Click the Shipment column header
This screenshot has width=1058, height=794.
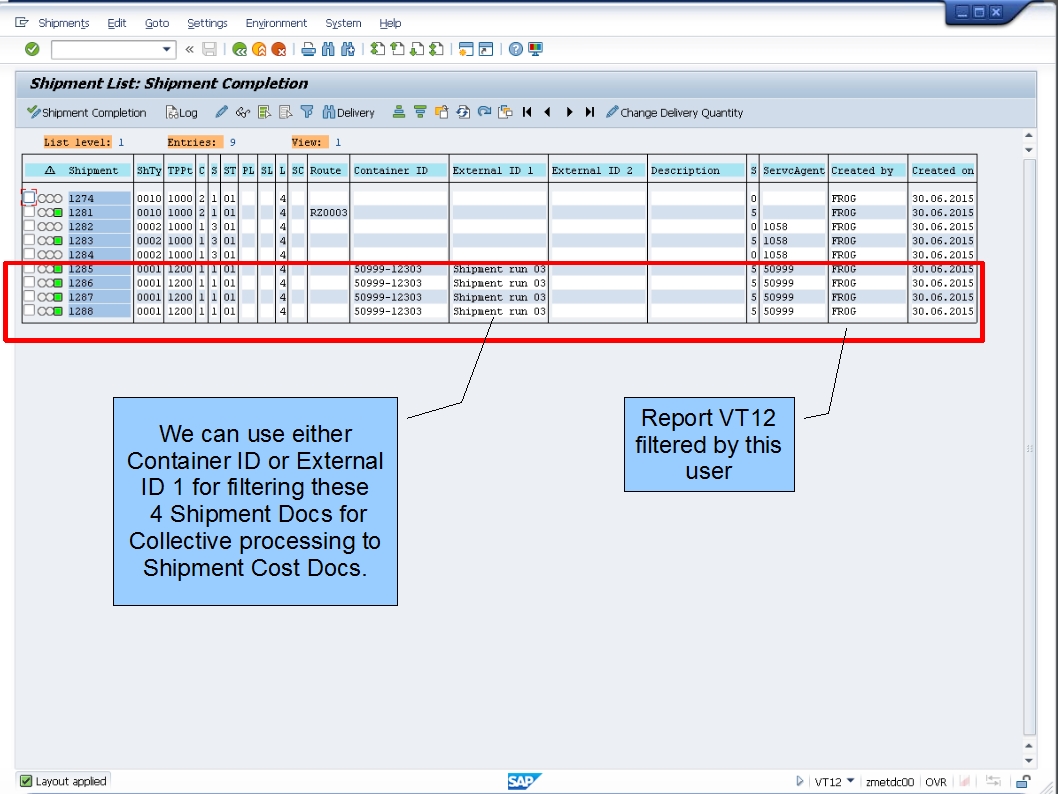92,171
